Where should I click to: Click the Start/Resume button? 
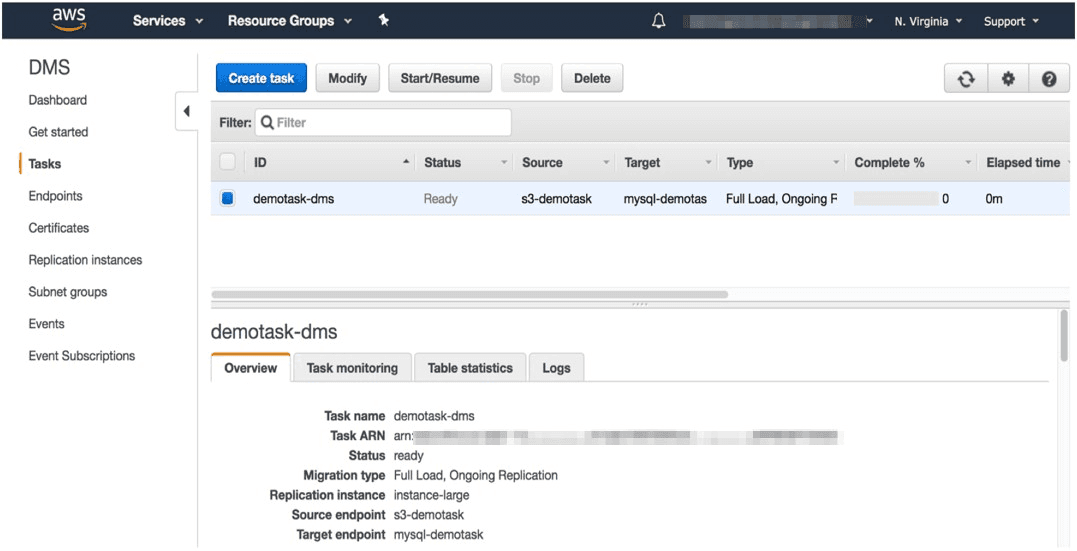tap(440, 78)
